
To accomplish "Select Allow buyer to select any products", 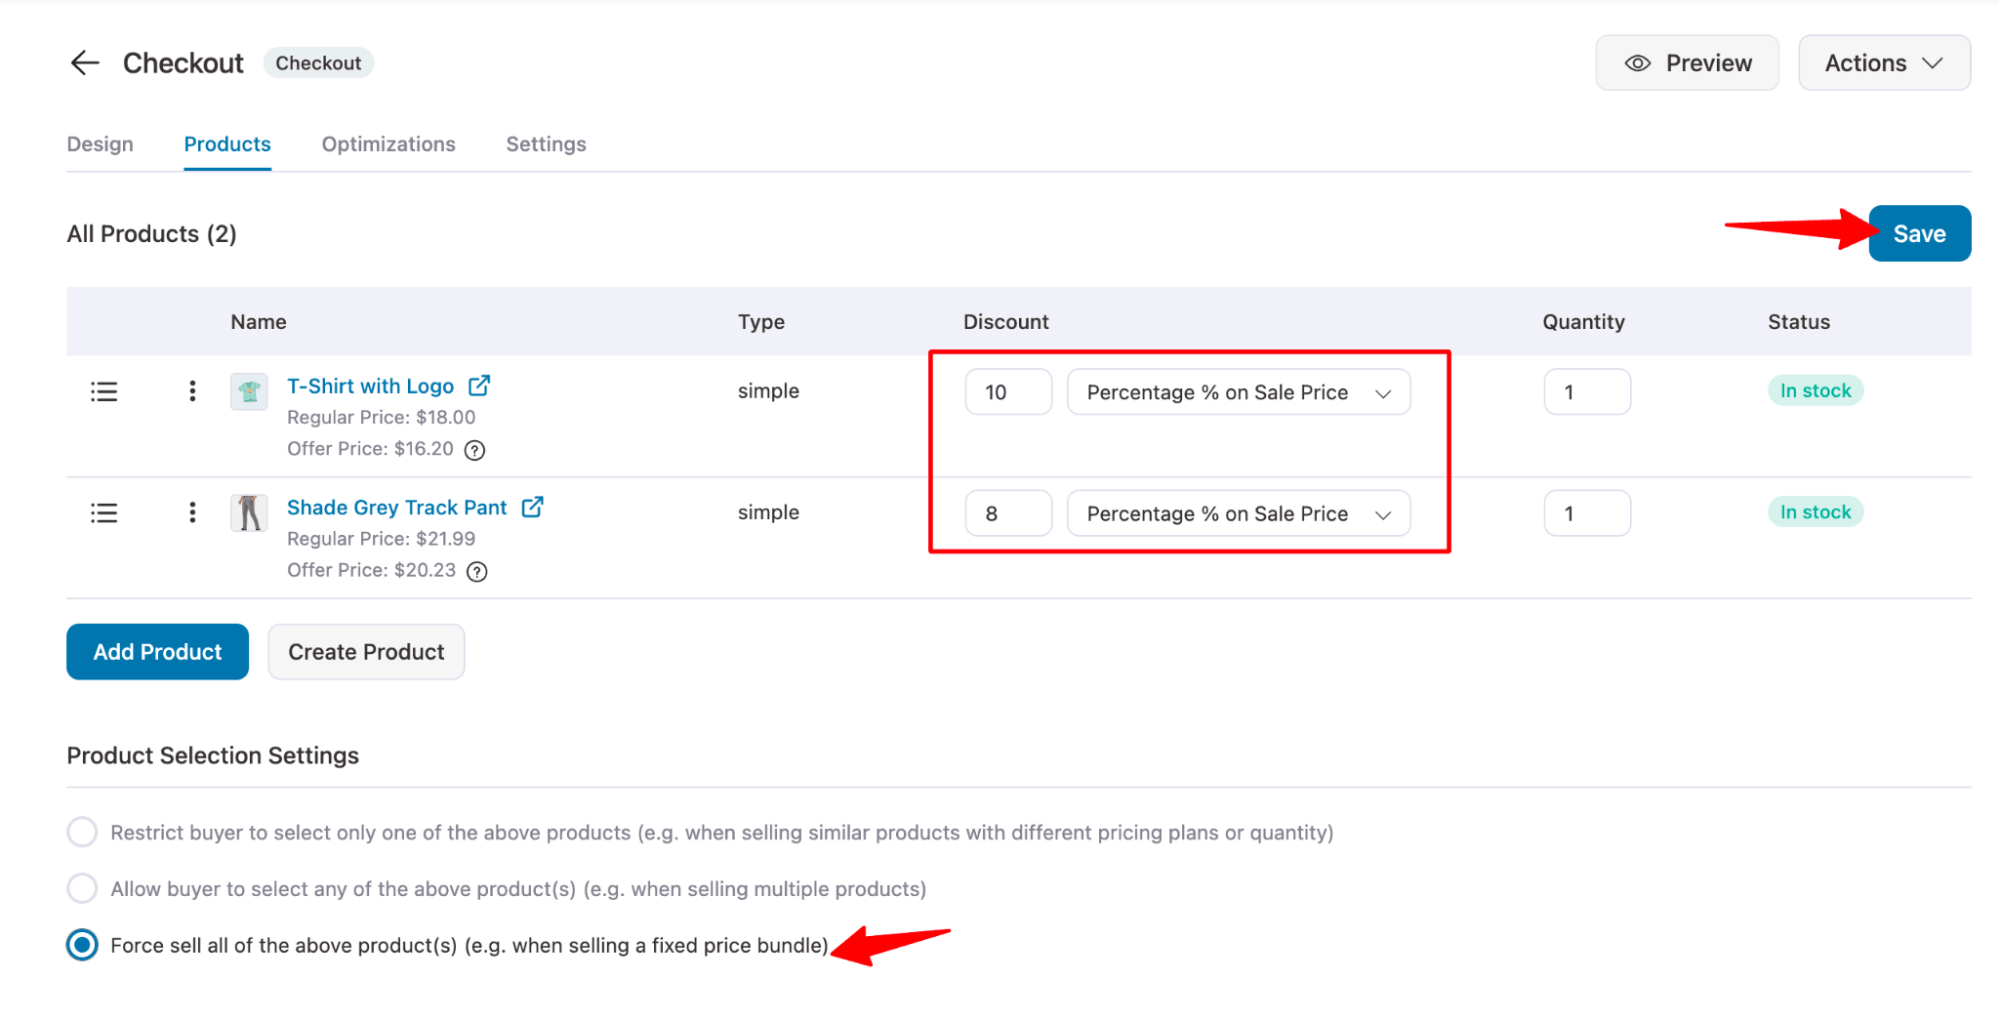I will 82,888.
